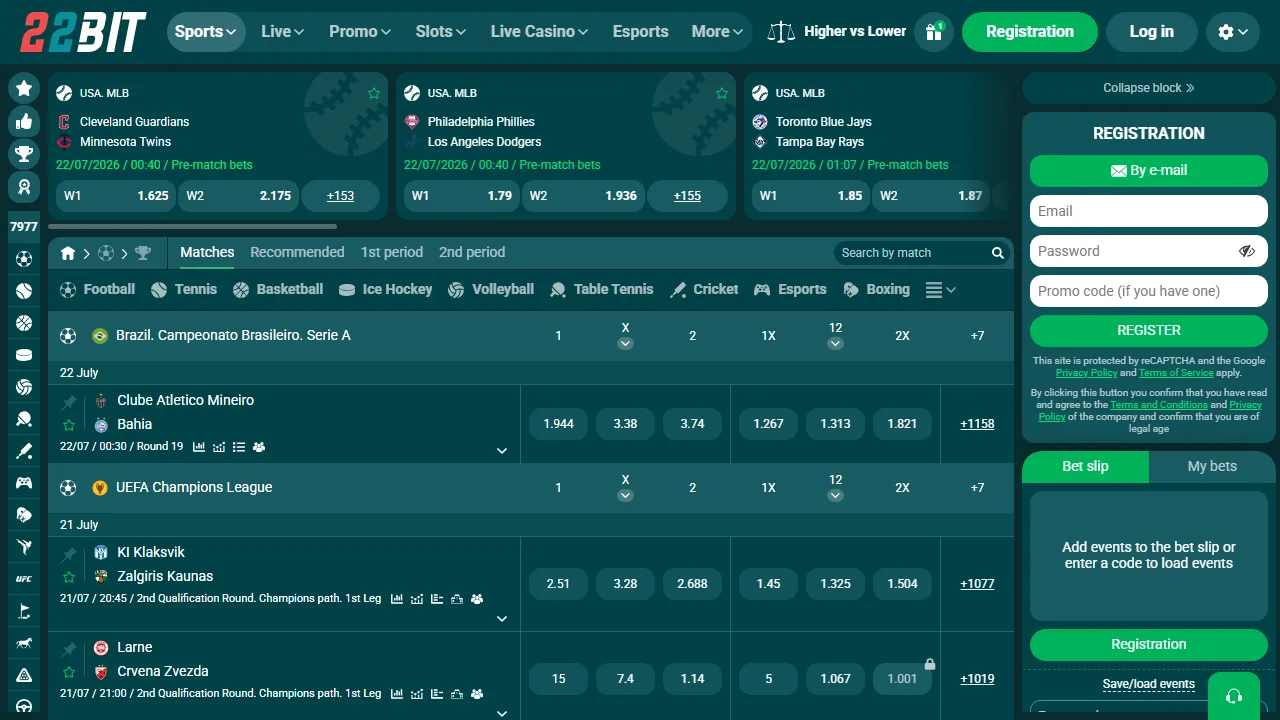Focus the Email input field
Viewport: 1280px width, 720px height.
1149,211
